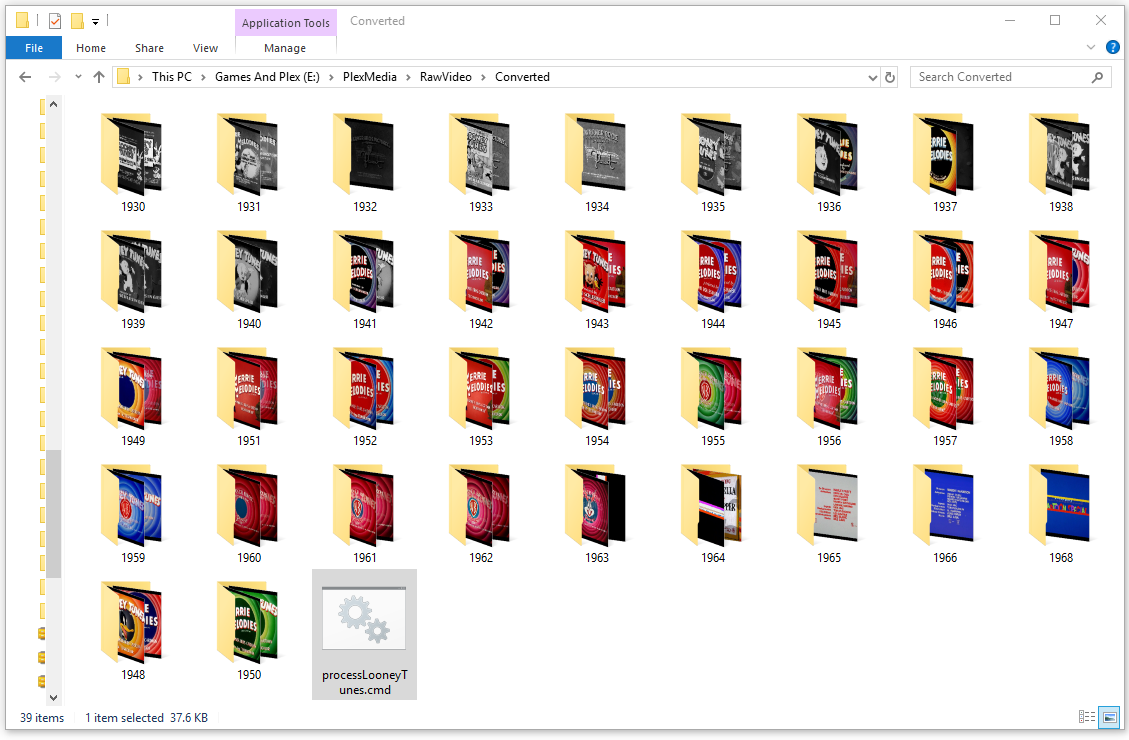Open Customize Quick Access Toolbar dropdown
Screen dimensions: 1129x740
pyautogui.click(x=95, y=21)
